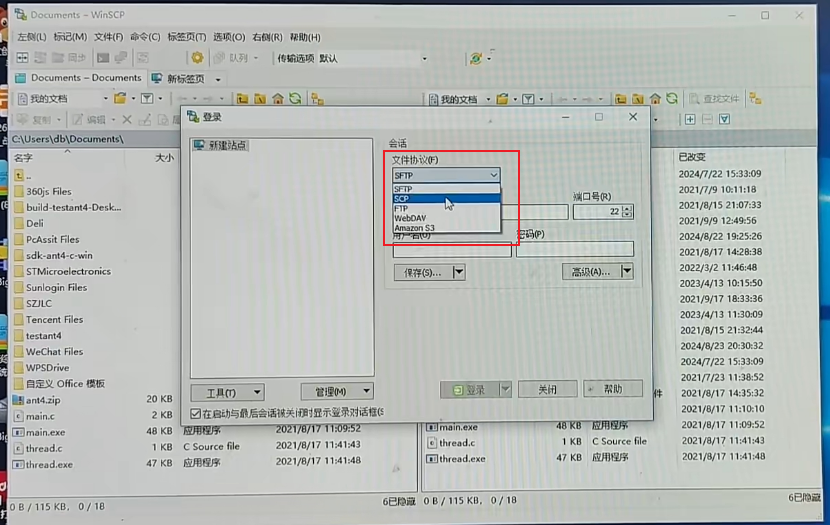Toggle the show login dialog on startup checkbox
Screen dimensions: 830x525
195,413
